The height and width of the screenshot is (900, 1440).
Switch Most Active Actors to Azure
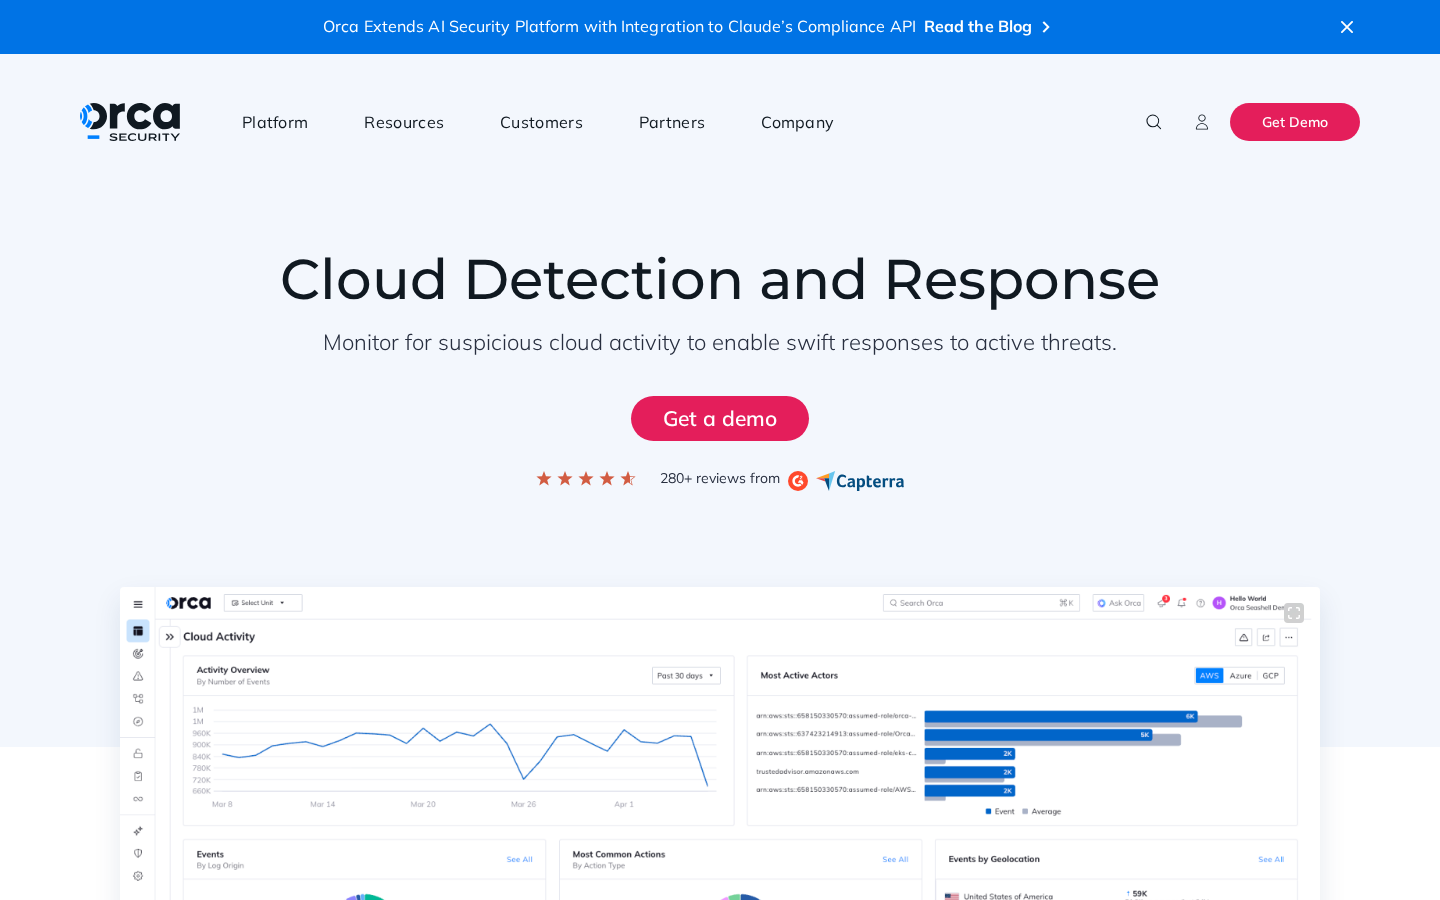coord(1240,676)
